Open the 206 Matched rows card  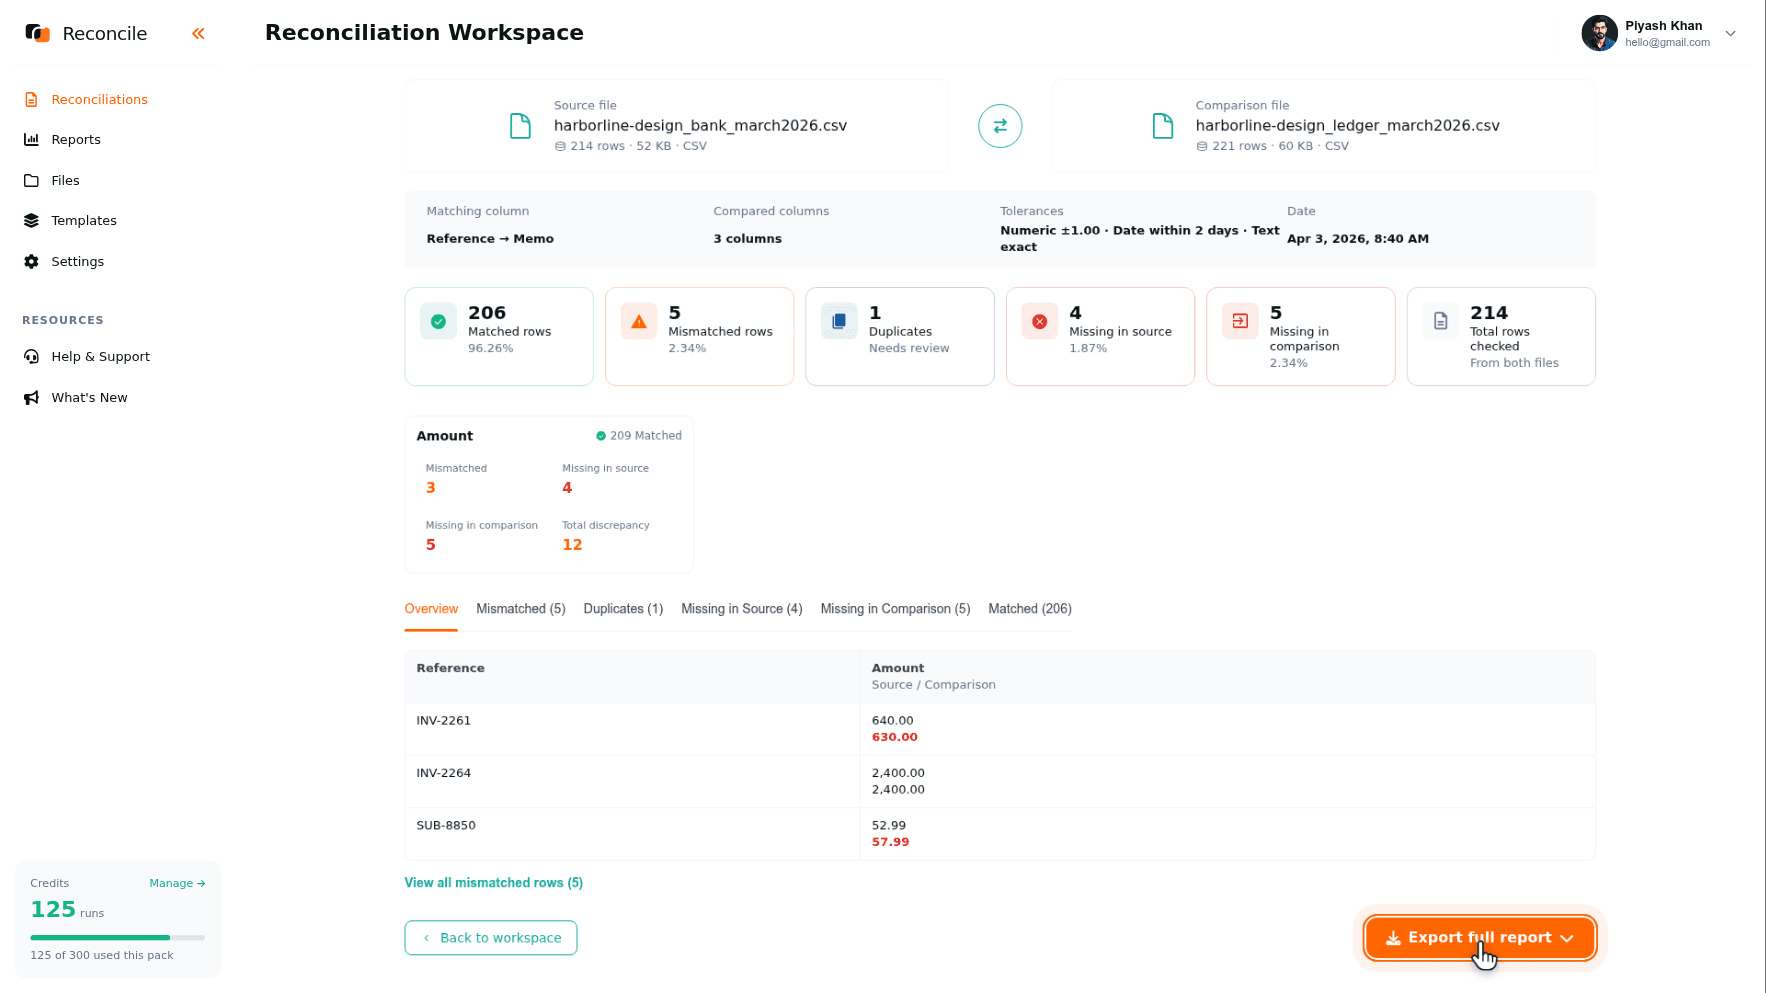499,337
